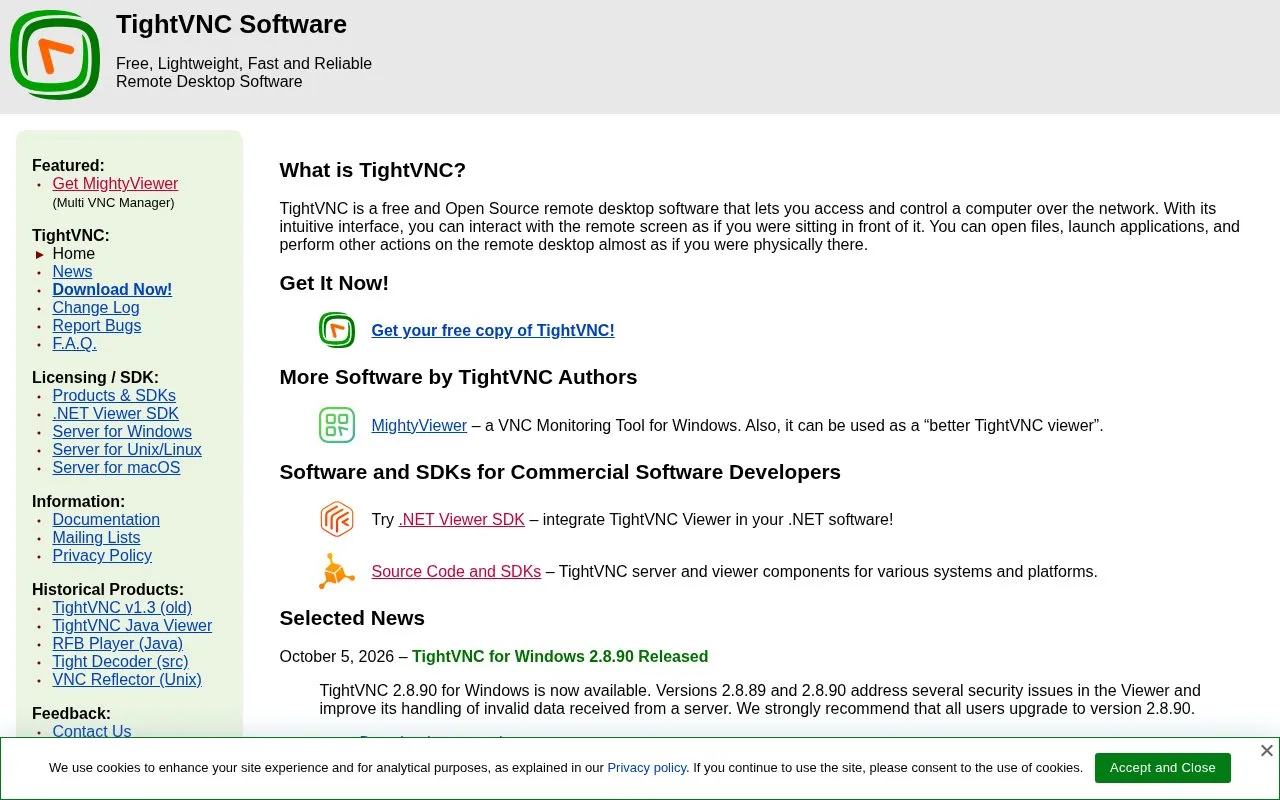Click the 'Selected News' heading
Screen dimensions: 1280x800
click(352, 618)
